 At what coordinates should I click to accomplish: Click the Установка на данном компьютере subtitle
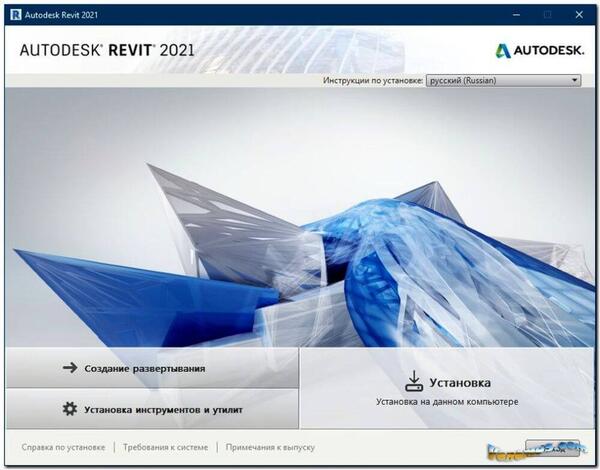(447, 402)
